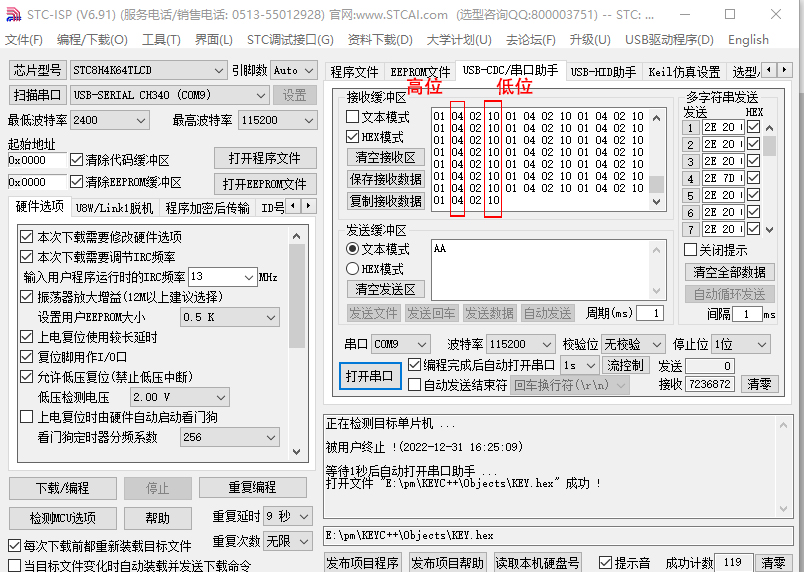Screen dimensions: 804x572
Task: Click left arrow of 硬件选项 tab strip
Action: (293, 206)
